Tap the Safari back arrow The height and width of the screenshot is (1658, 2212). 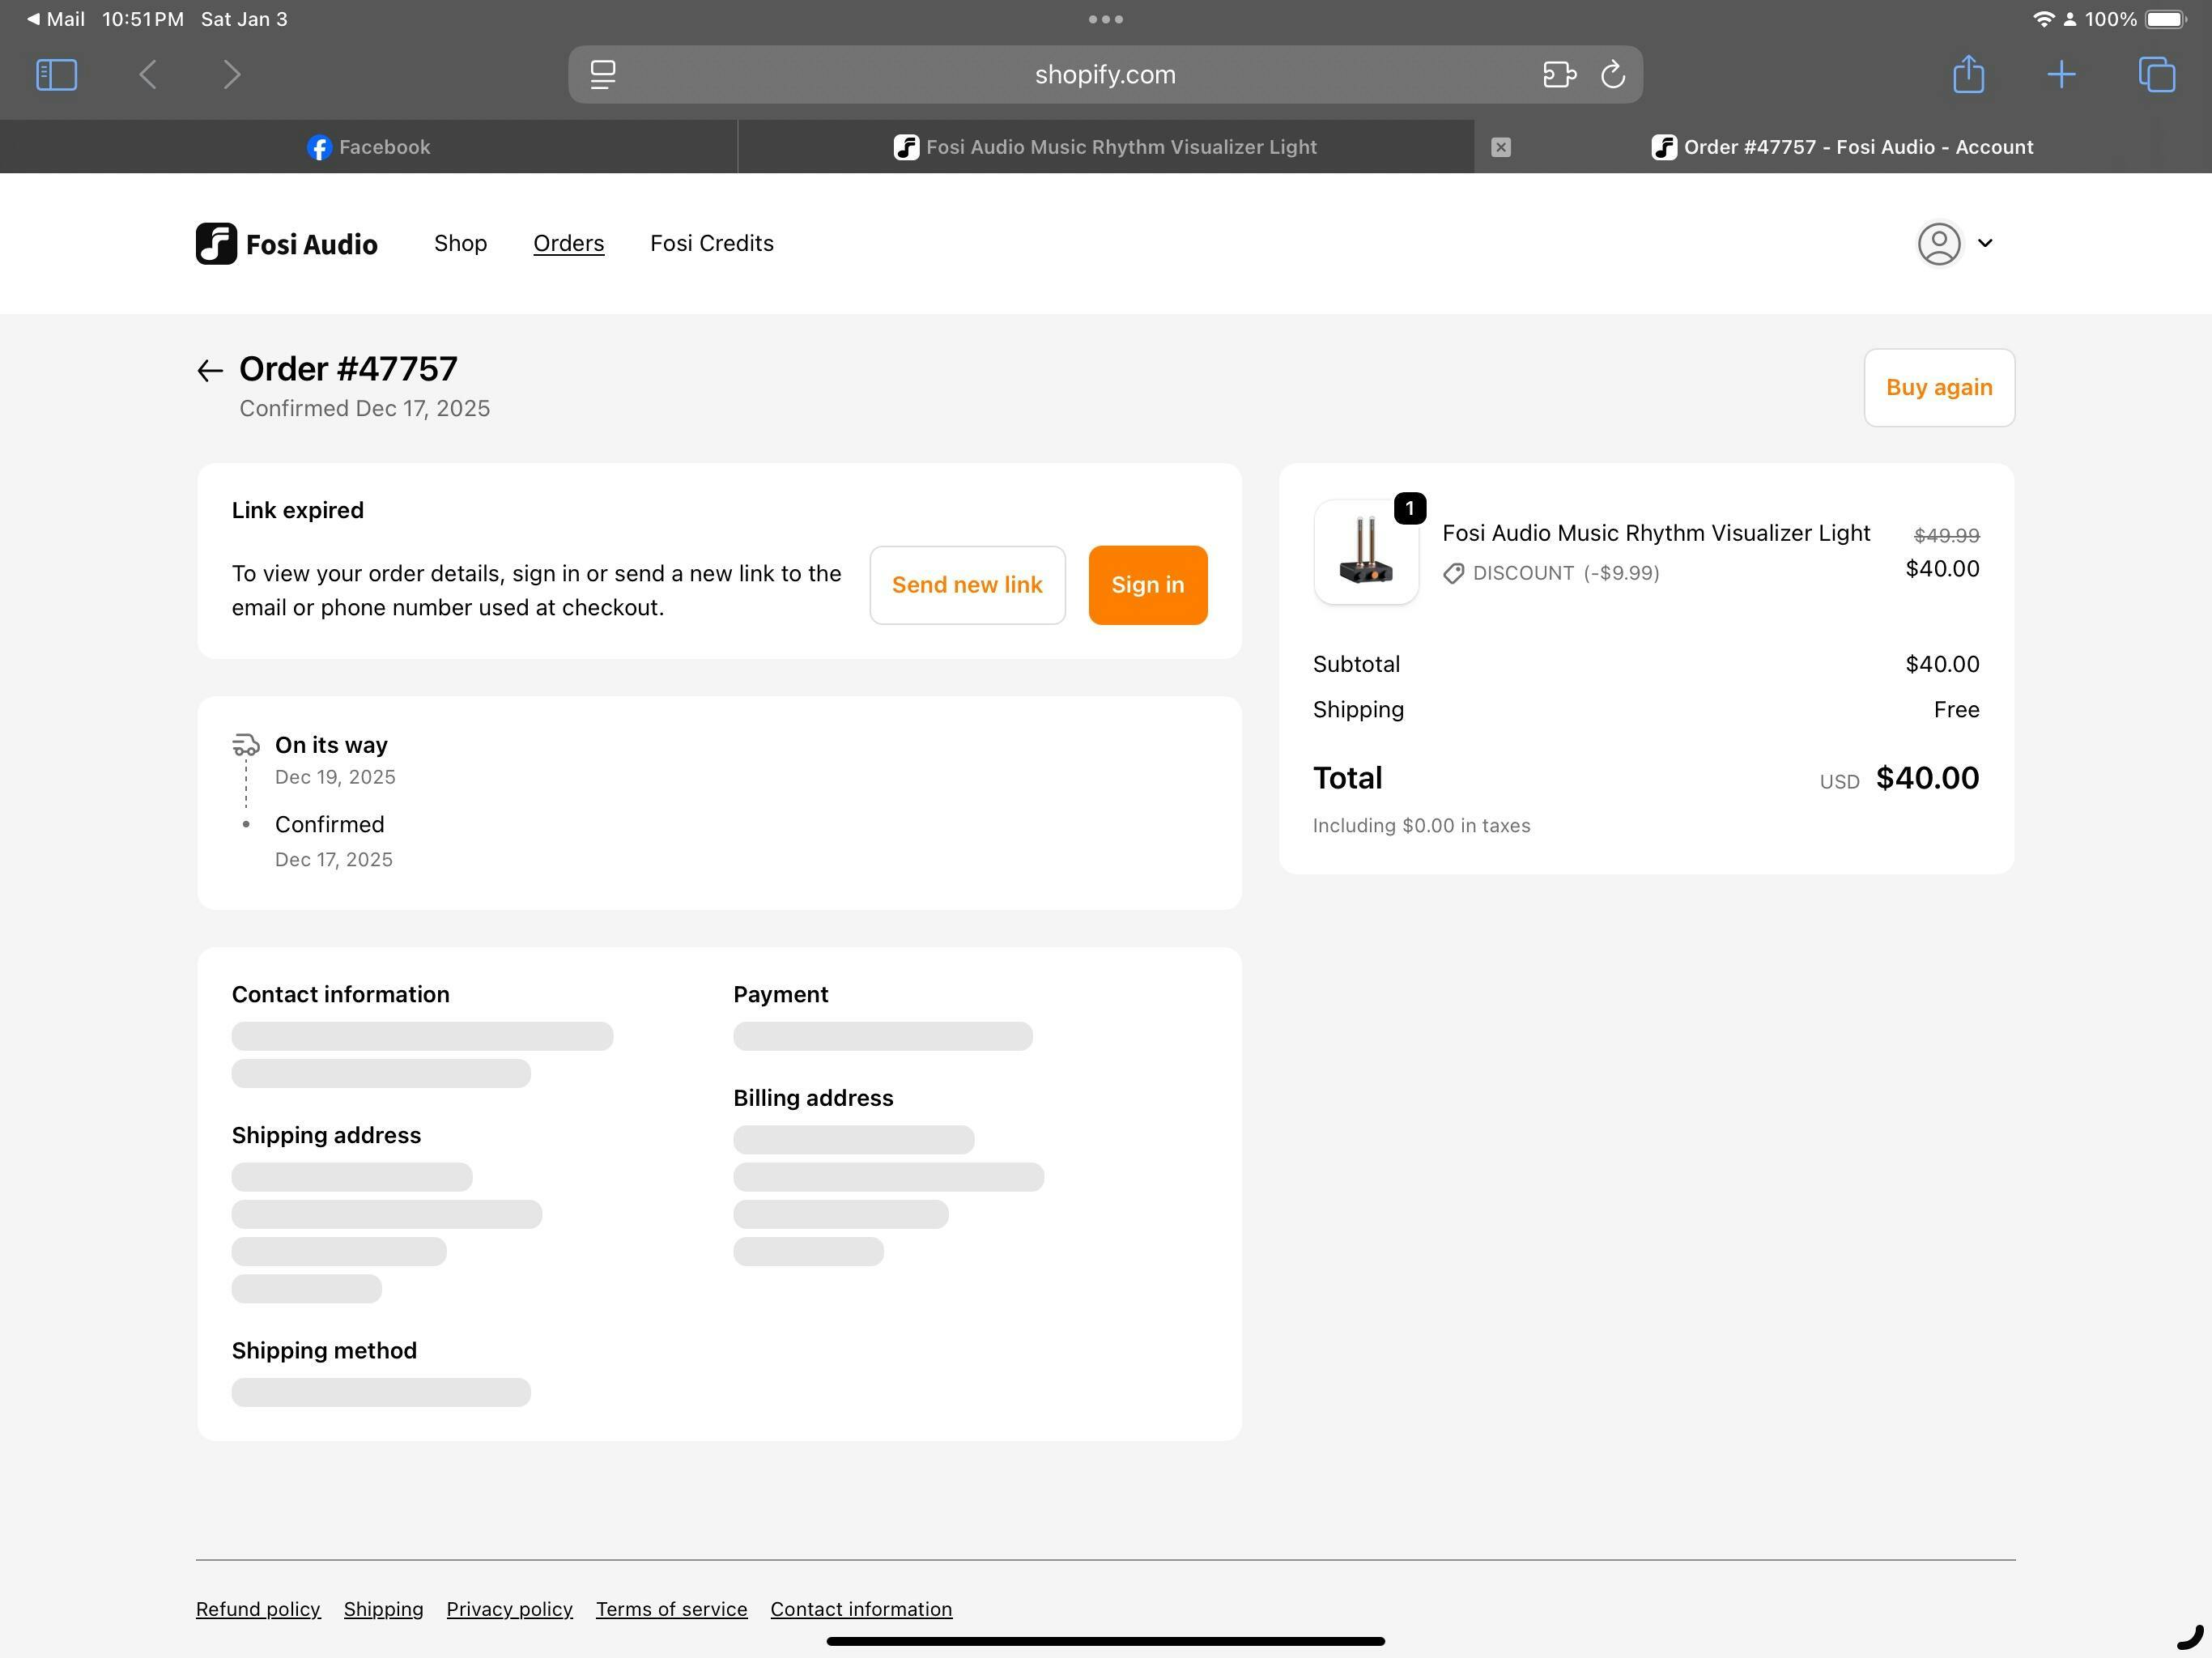click(x=148, y=75)
